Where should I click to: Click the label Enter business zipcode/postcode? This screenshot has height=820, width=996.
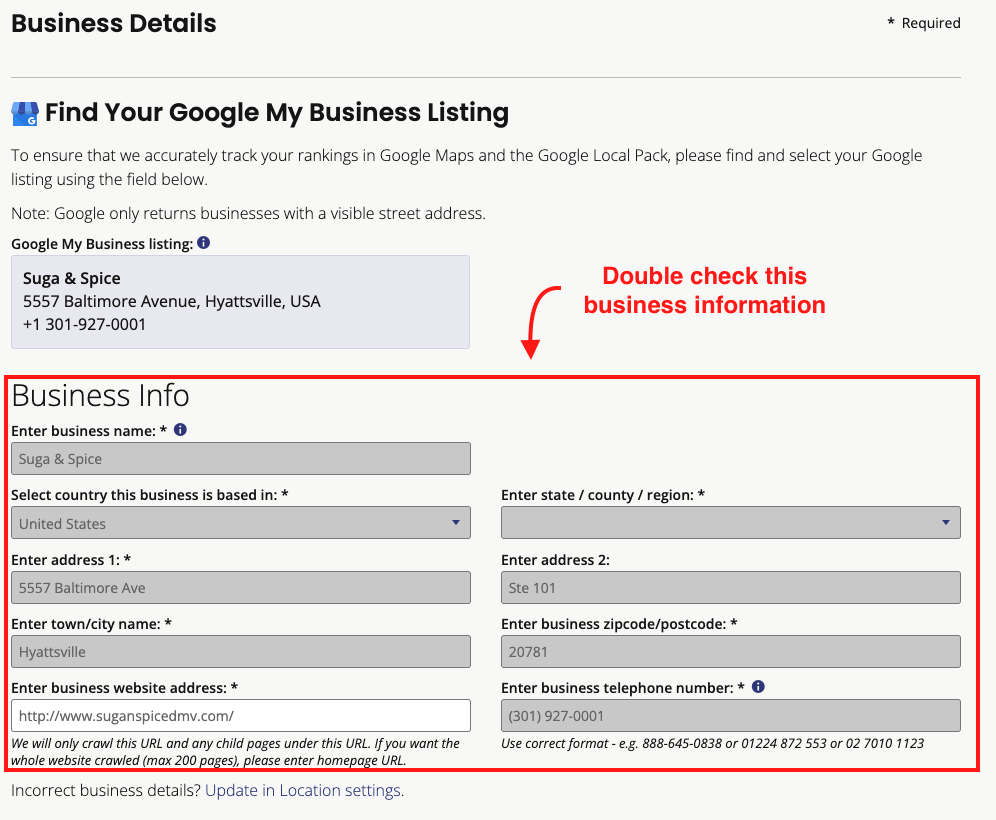point(619,624)
